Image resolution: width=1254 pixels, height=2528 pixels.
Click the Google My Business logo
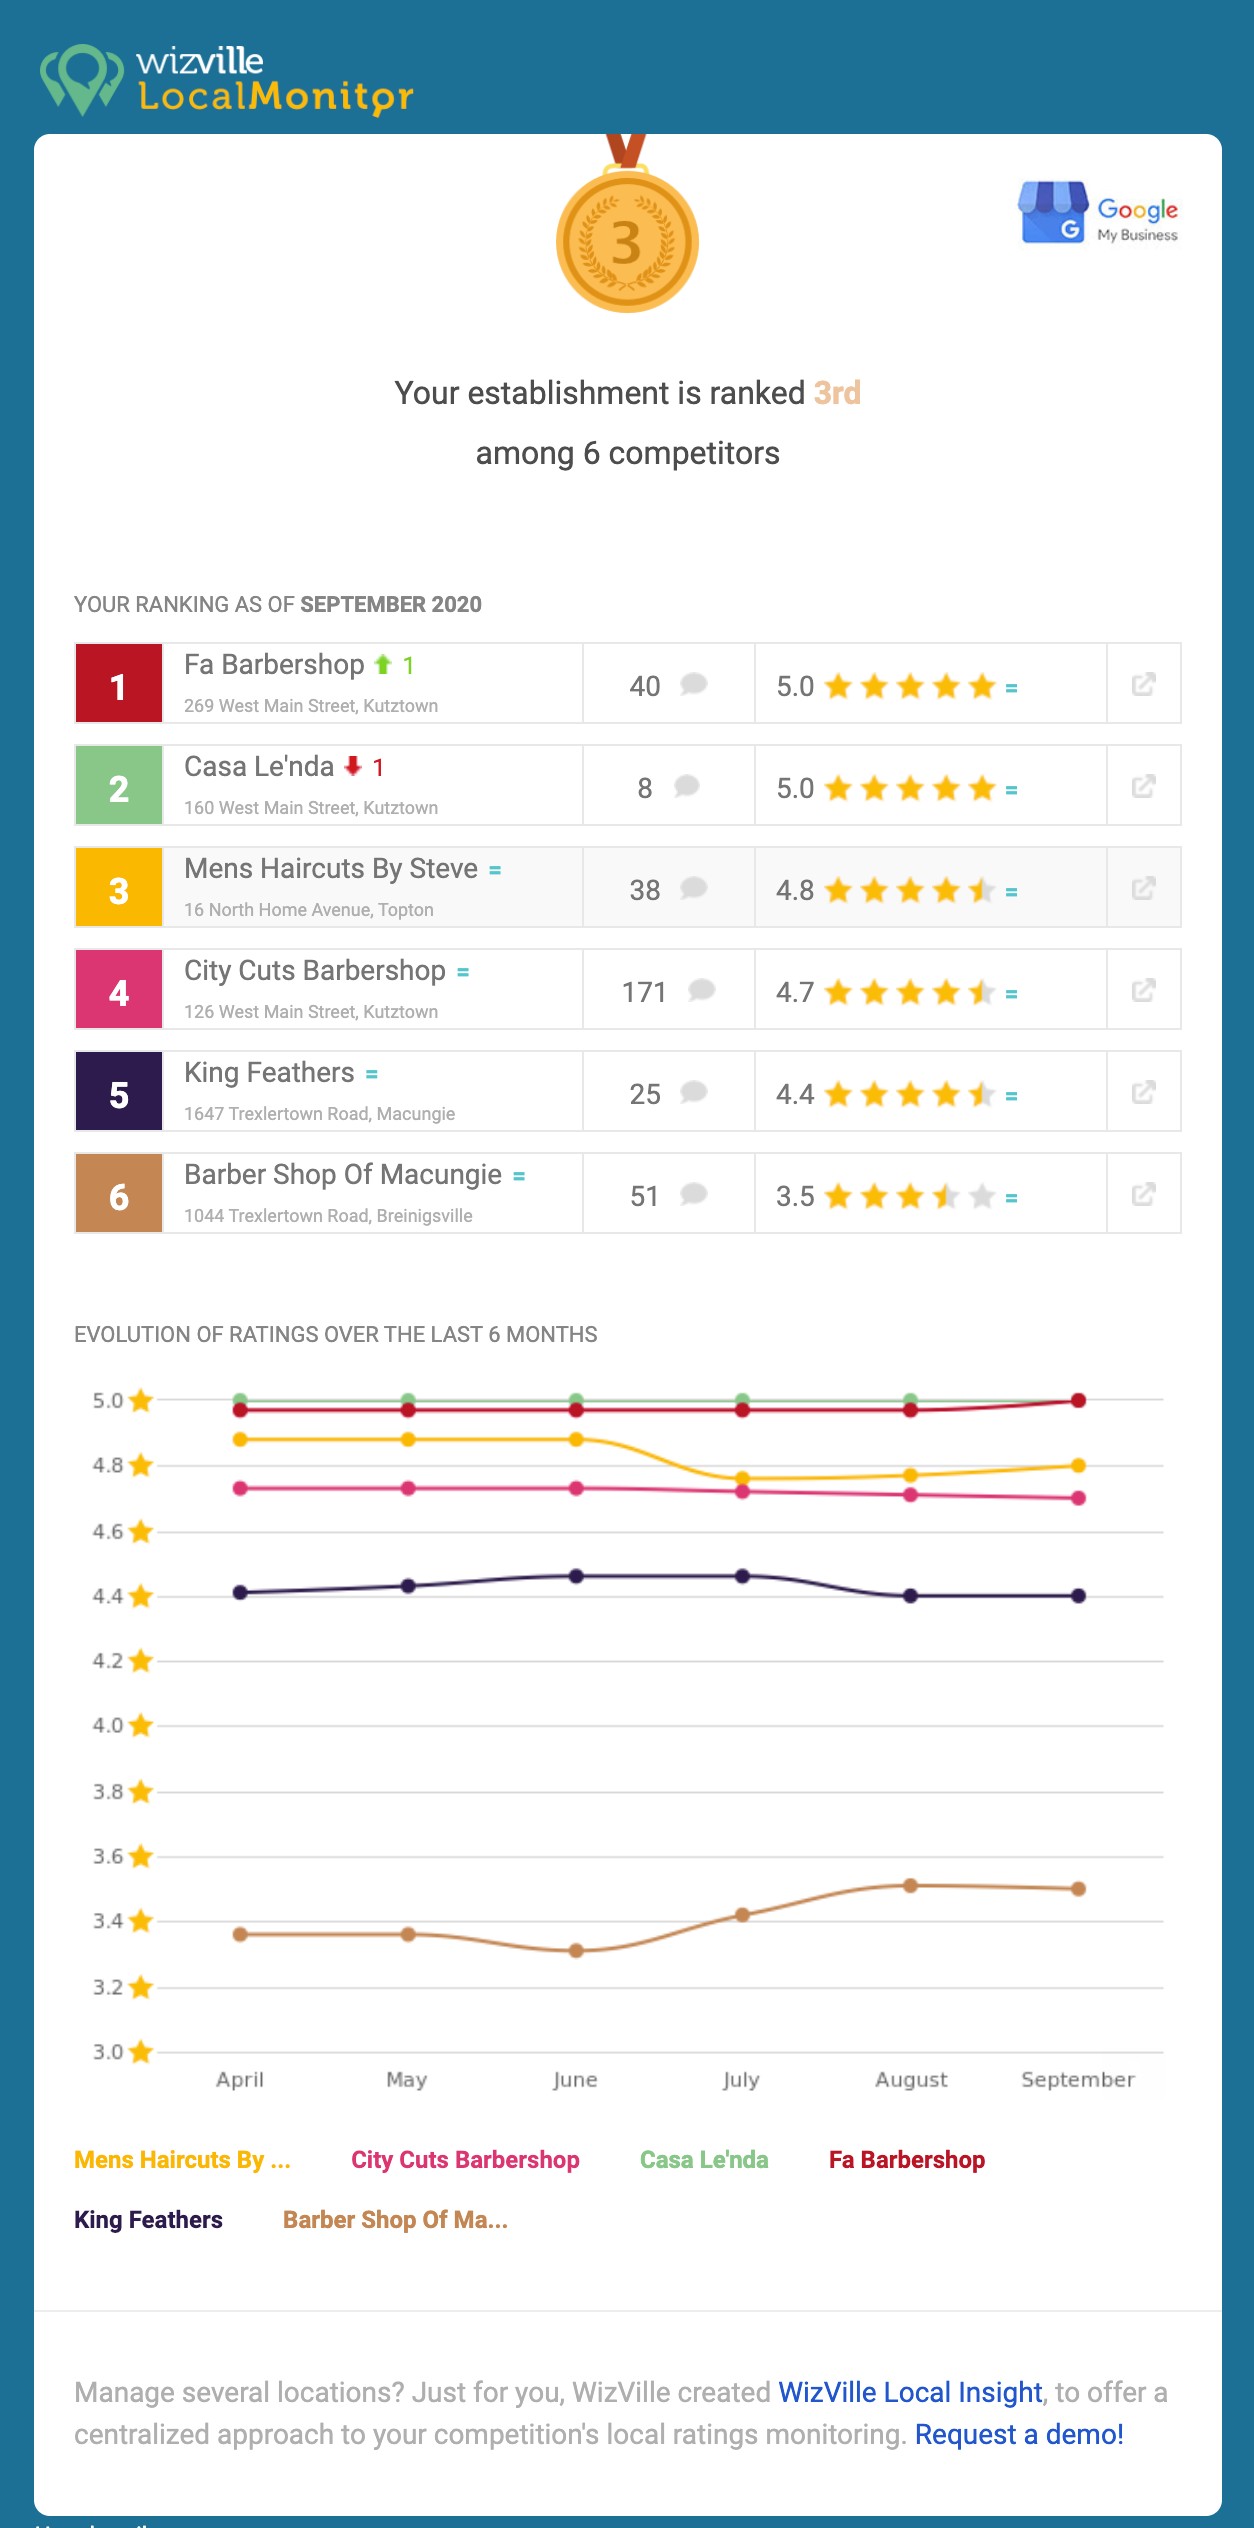1098,212
